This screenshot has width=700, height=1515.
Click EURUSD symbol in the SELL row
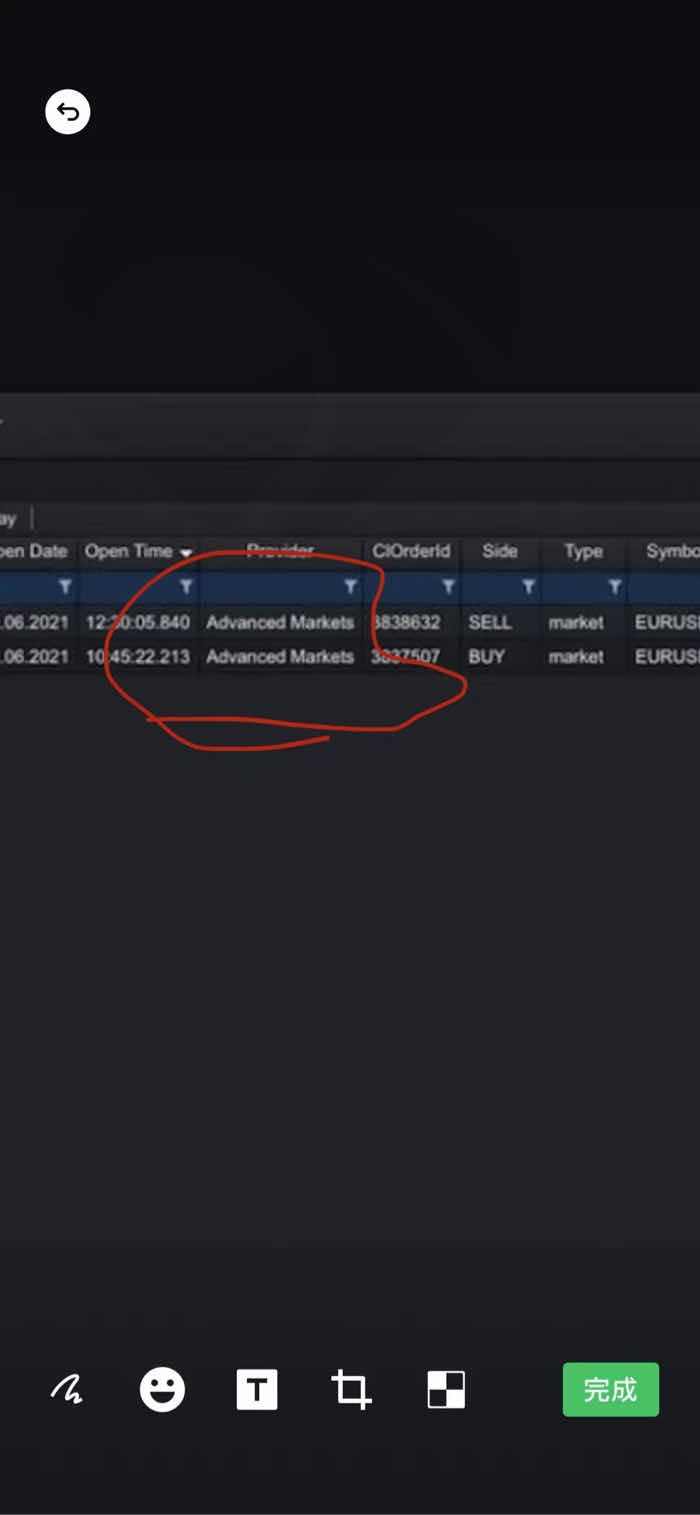(667, 622)
